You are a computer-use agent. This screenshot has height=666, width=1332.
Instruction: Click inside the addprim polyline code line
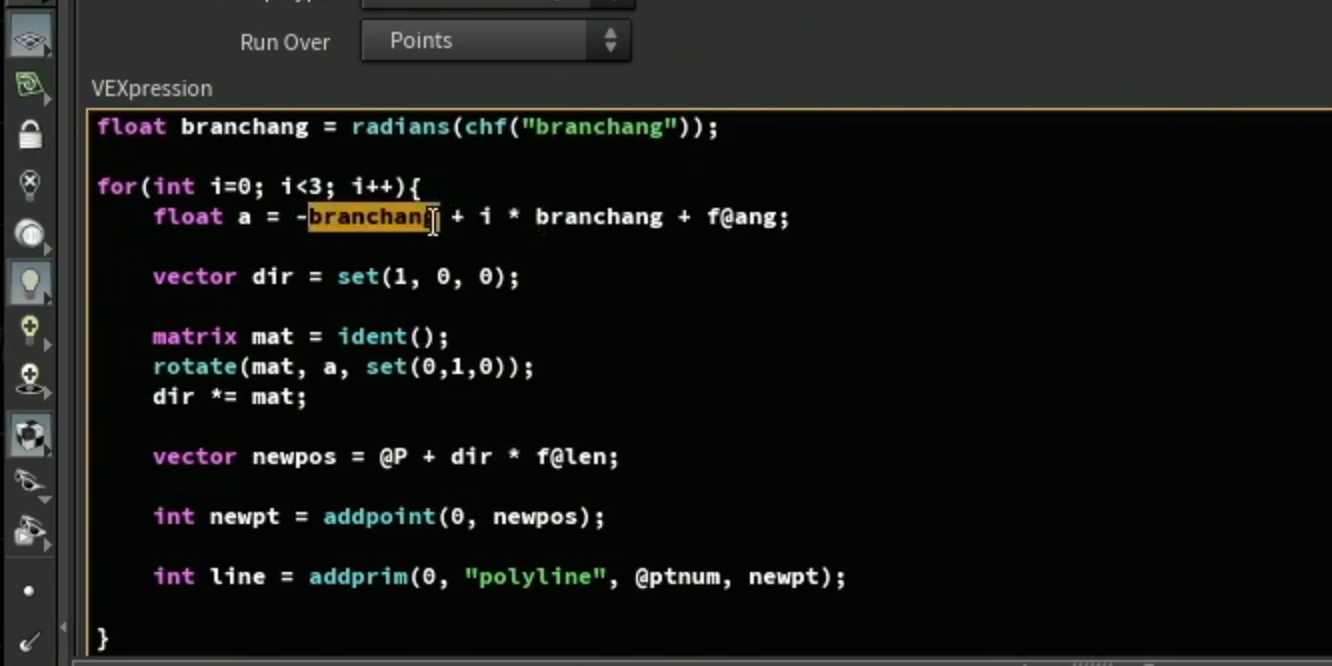499,577
